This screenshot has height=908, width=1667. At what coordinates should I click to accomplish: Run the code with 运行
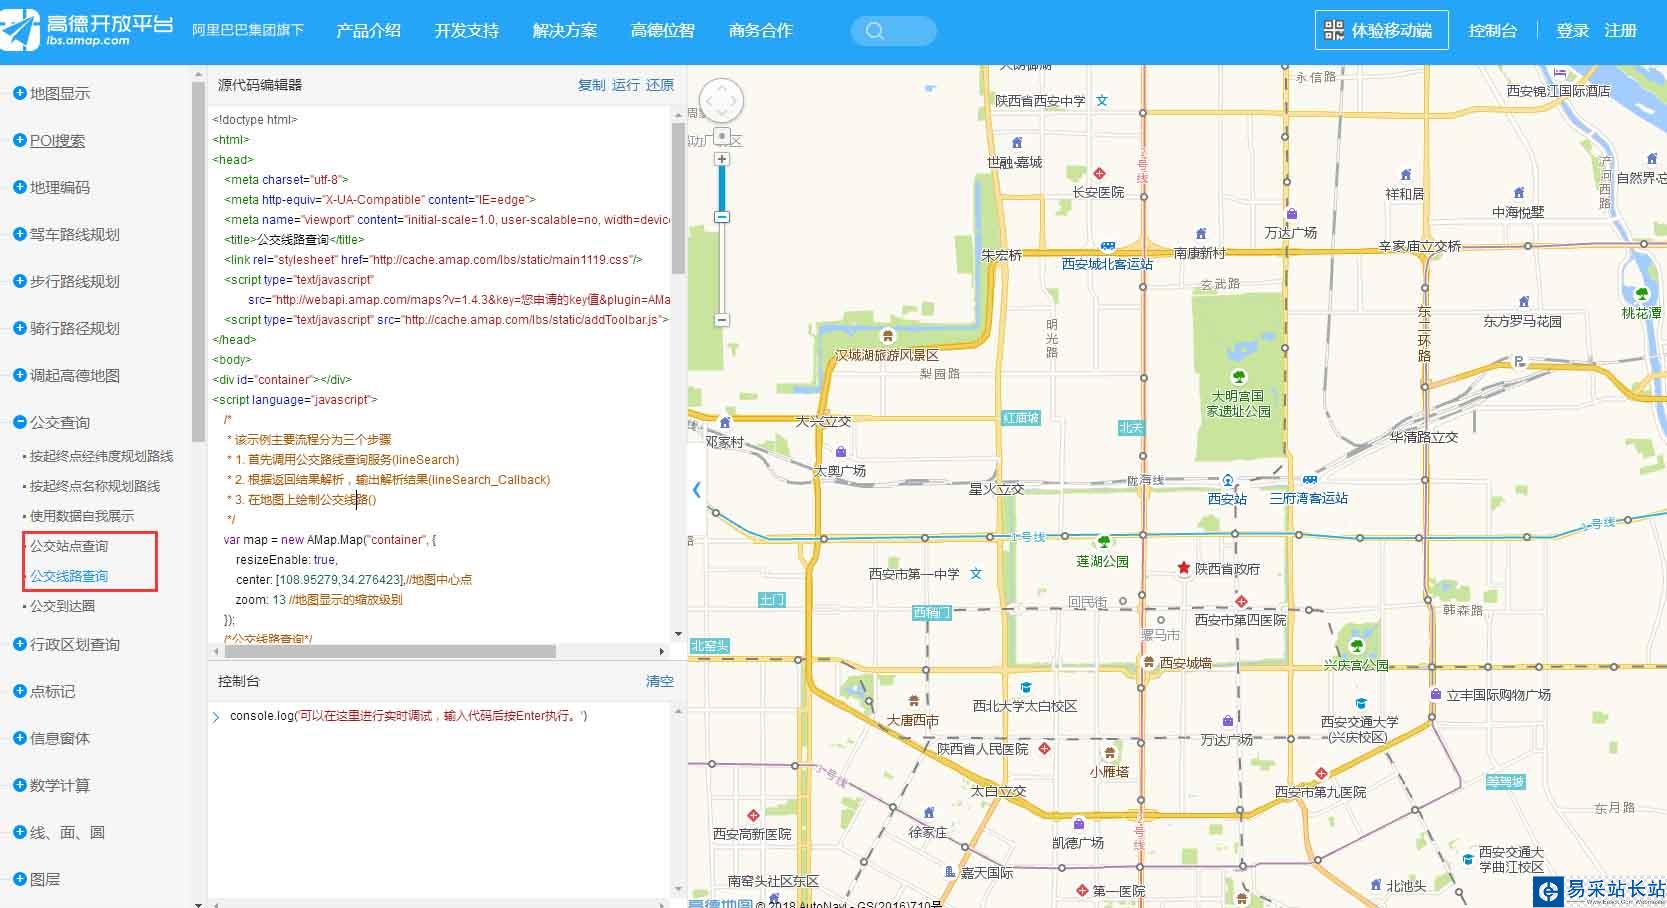coord(626,85)
